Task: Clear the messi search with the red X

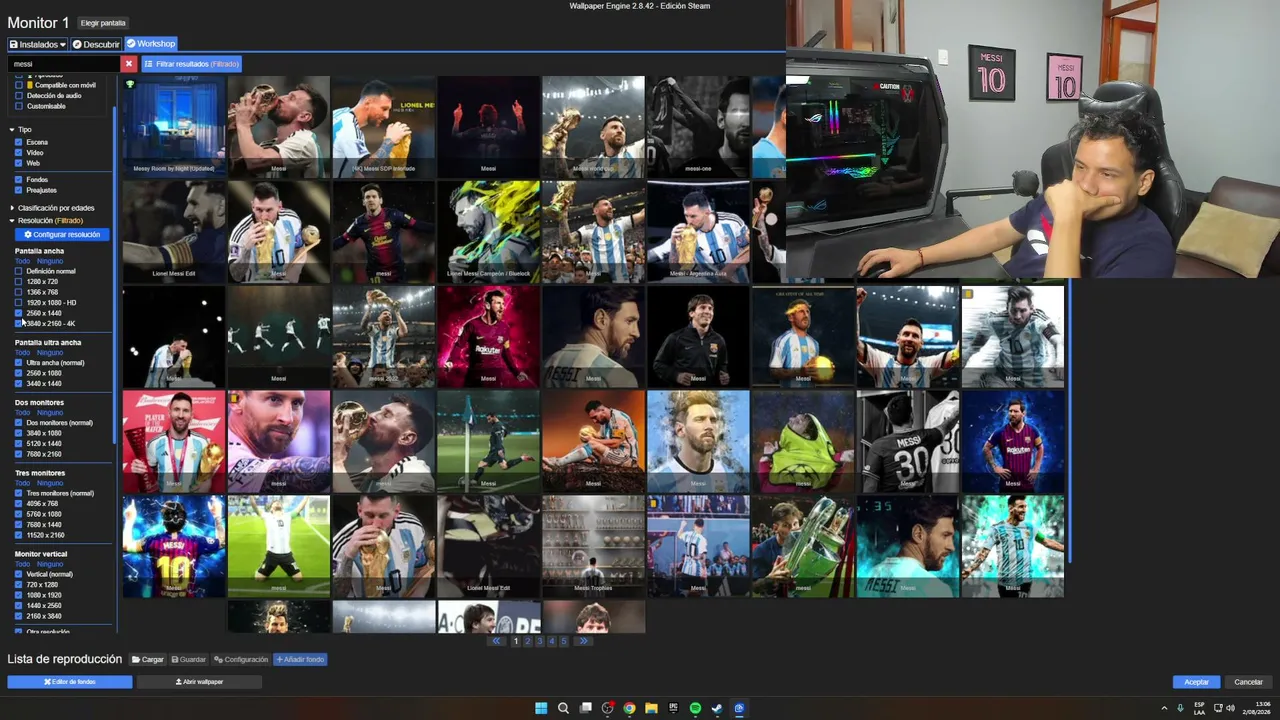Action: click(128, 64)
